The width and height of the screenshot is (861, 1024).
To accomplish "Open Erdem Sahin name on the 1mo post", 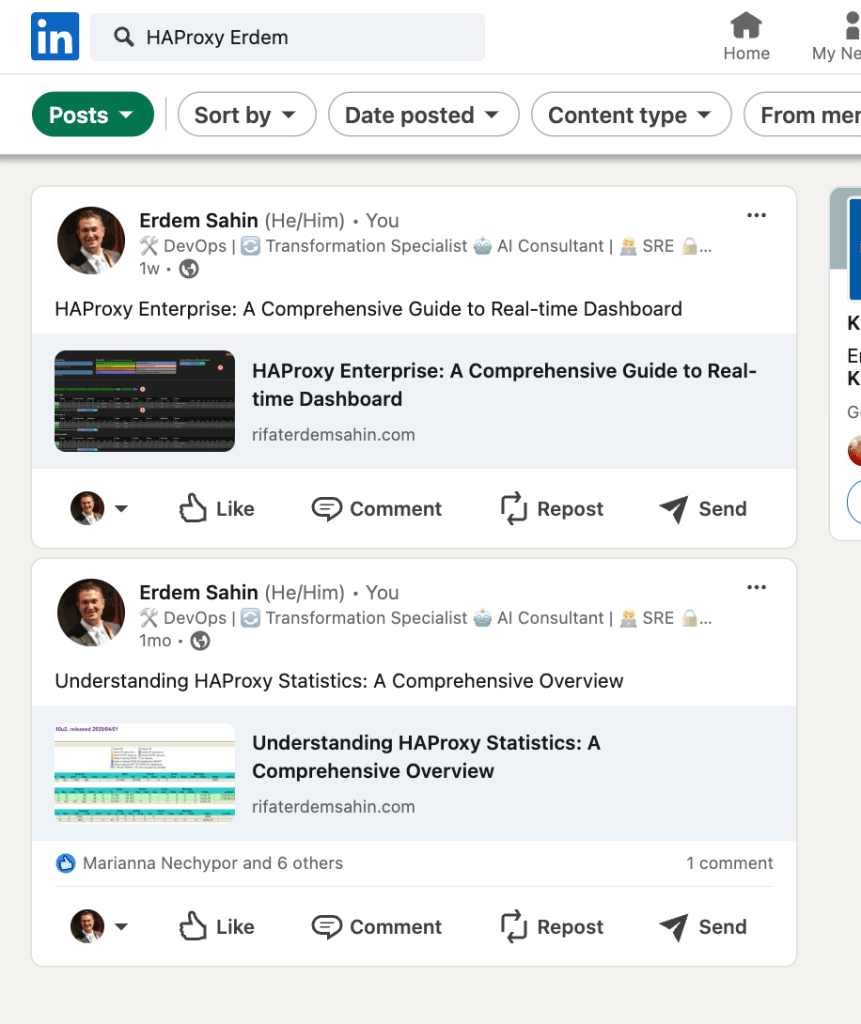I will tap(199, 592).
